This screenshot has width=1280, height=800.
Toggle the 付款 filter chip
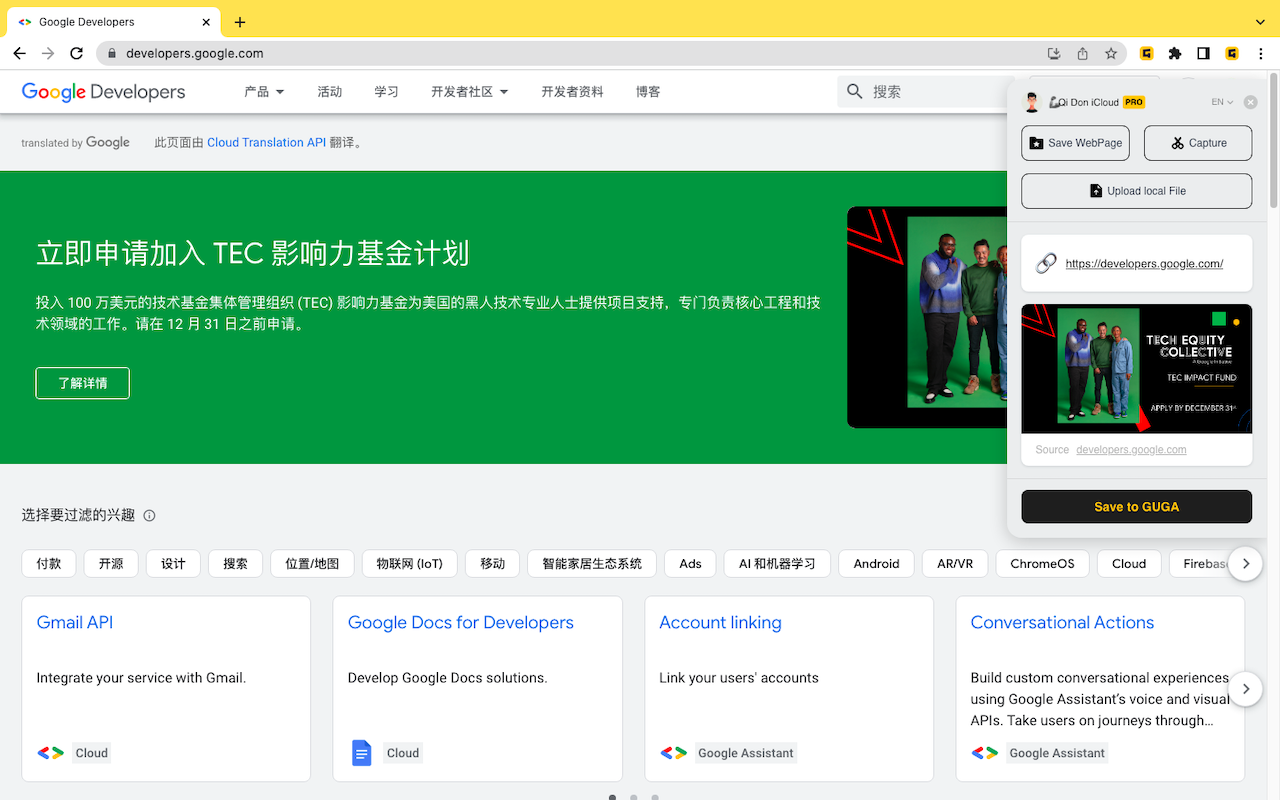point(49,564)
